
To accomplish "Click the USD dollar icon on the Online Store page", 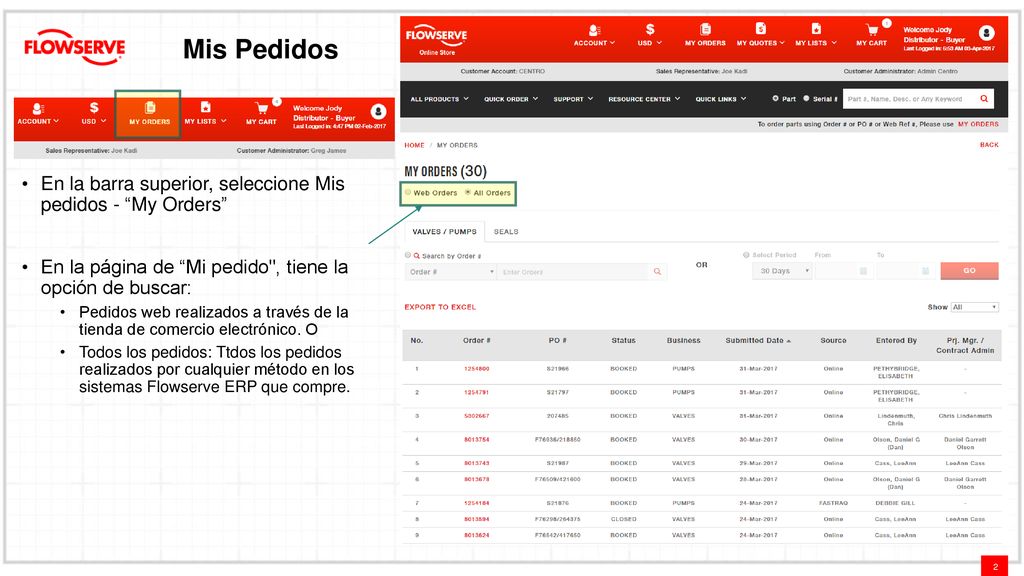I will 650,29.
